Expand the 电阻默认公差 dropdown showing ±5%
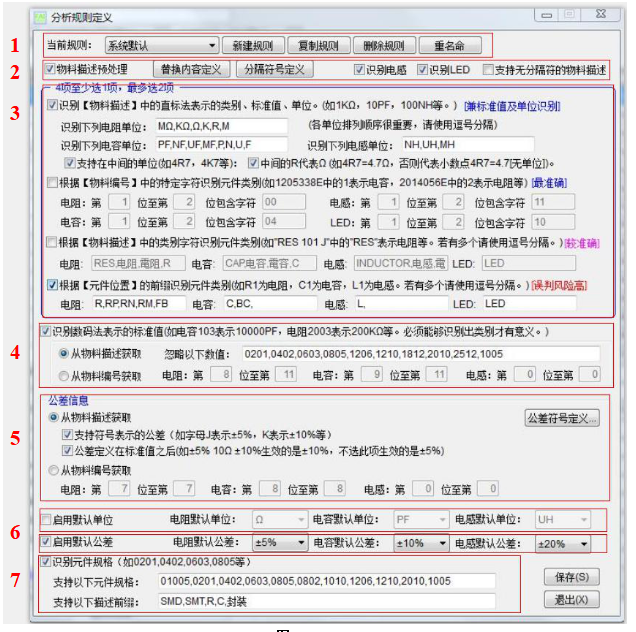The image size is (636, 632). [278, 543]
